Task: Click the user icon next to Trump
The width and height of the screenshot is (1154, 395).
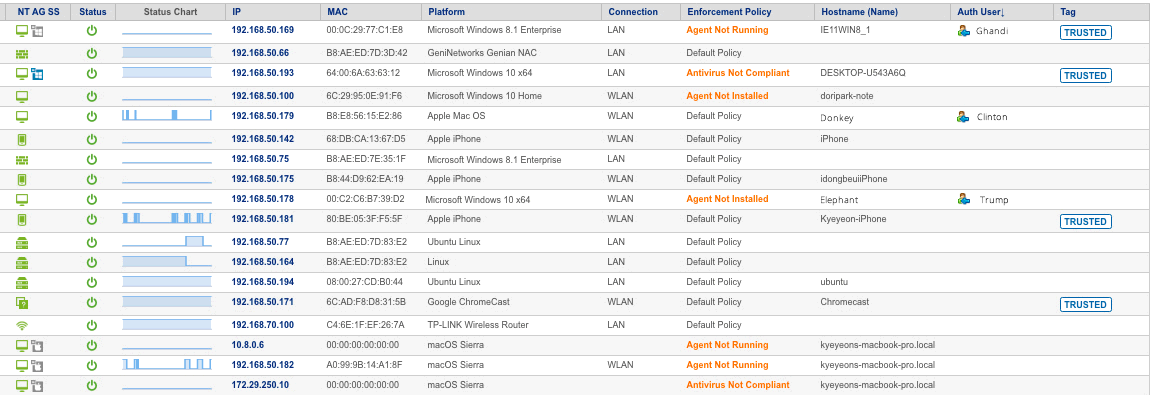Action: 963,199
